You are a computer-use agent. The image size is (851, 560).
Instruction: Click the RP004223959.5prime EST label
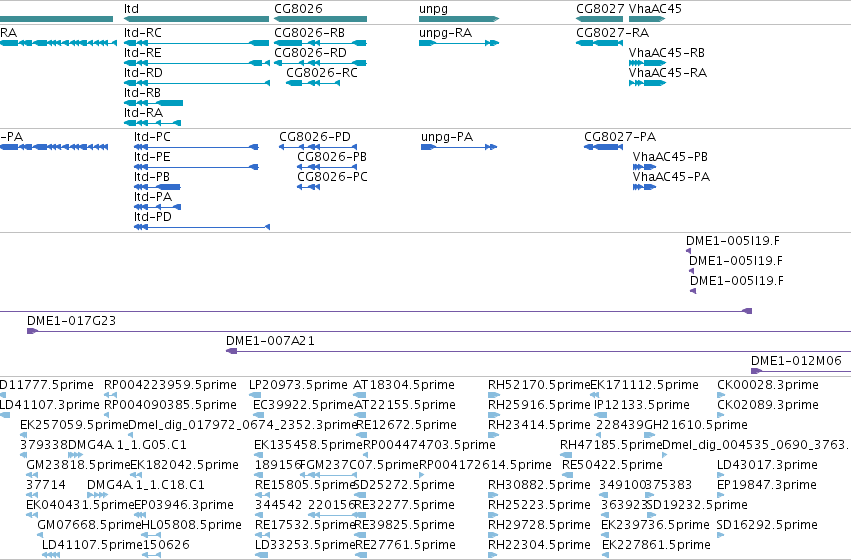pos(170,385)
